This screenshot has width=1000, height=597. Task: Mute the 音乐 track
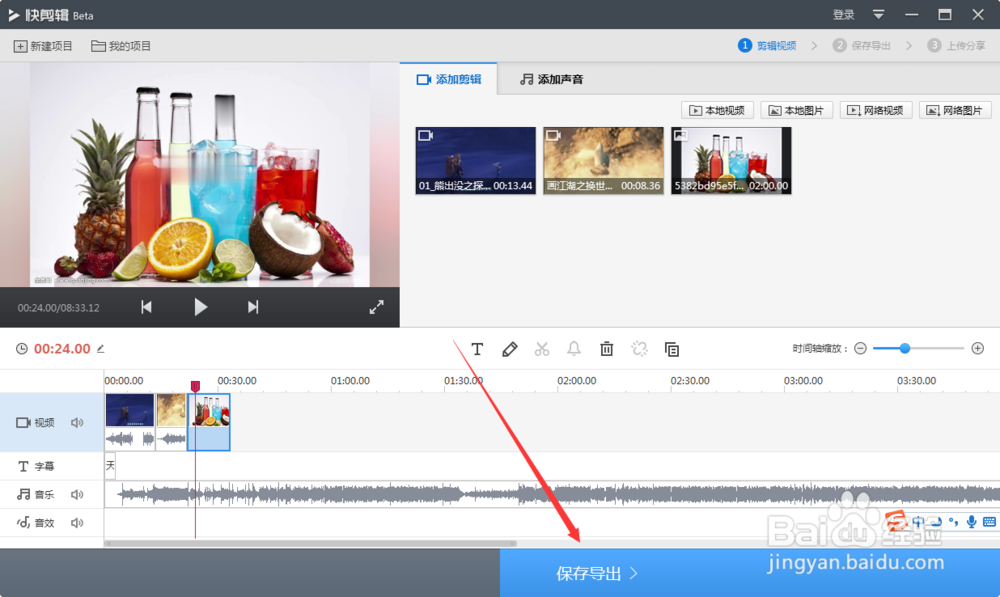77,494
